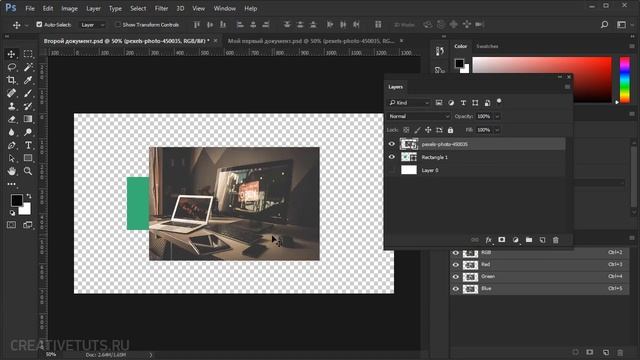This screenshot has width=640, height=360.
Task: Select the Eraser tool
Action: click(x=11, y=119)
